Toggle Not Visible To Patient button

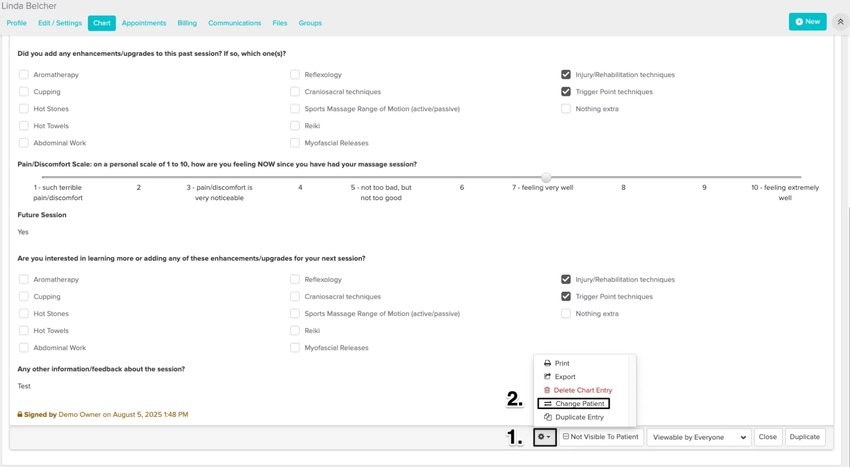601,437
